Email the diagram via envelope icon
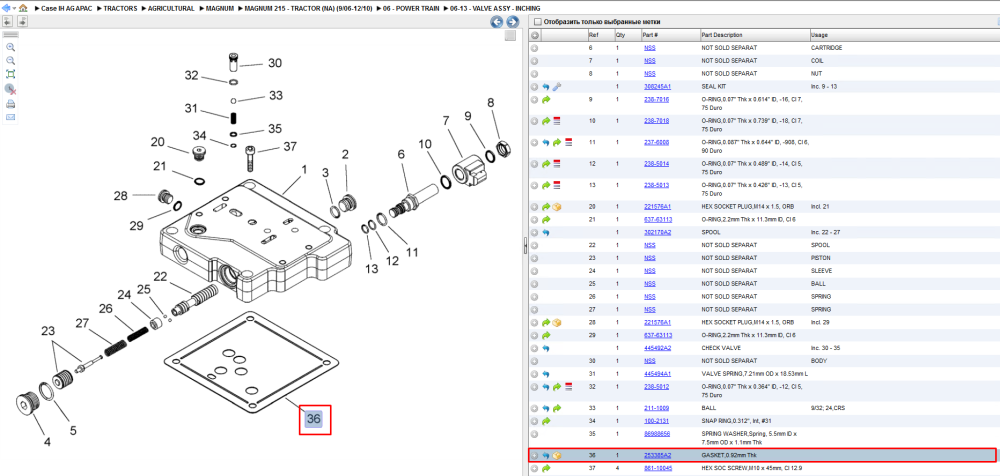The height and width of the screenshot is (476, 1000). pyautogui.click(x=10, y=117)
